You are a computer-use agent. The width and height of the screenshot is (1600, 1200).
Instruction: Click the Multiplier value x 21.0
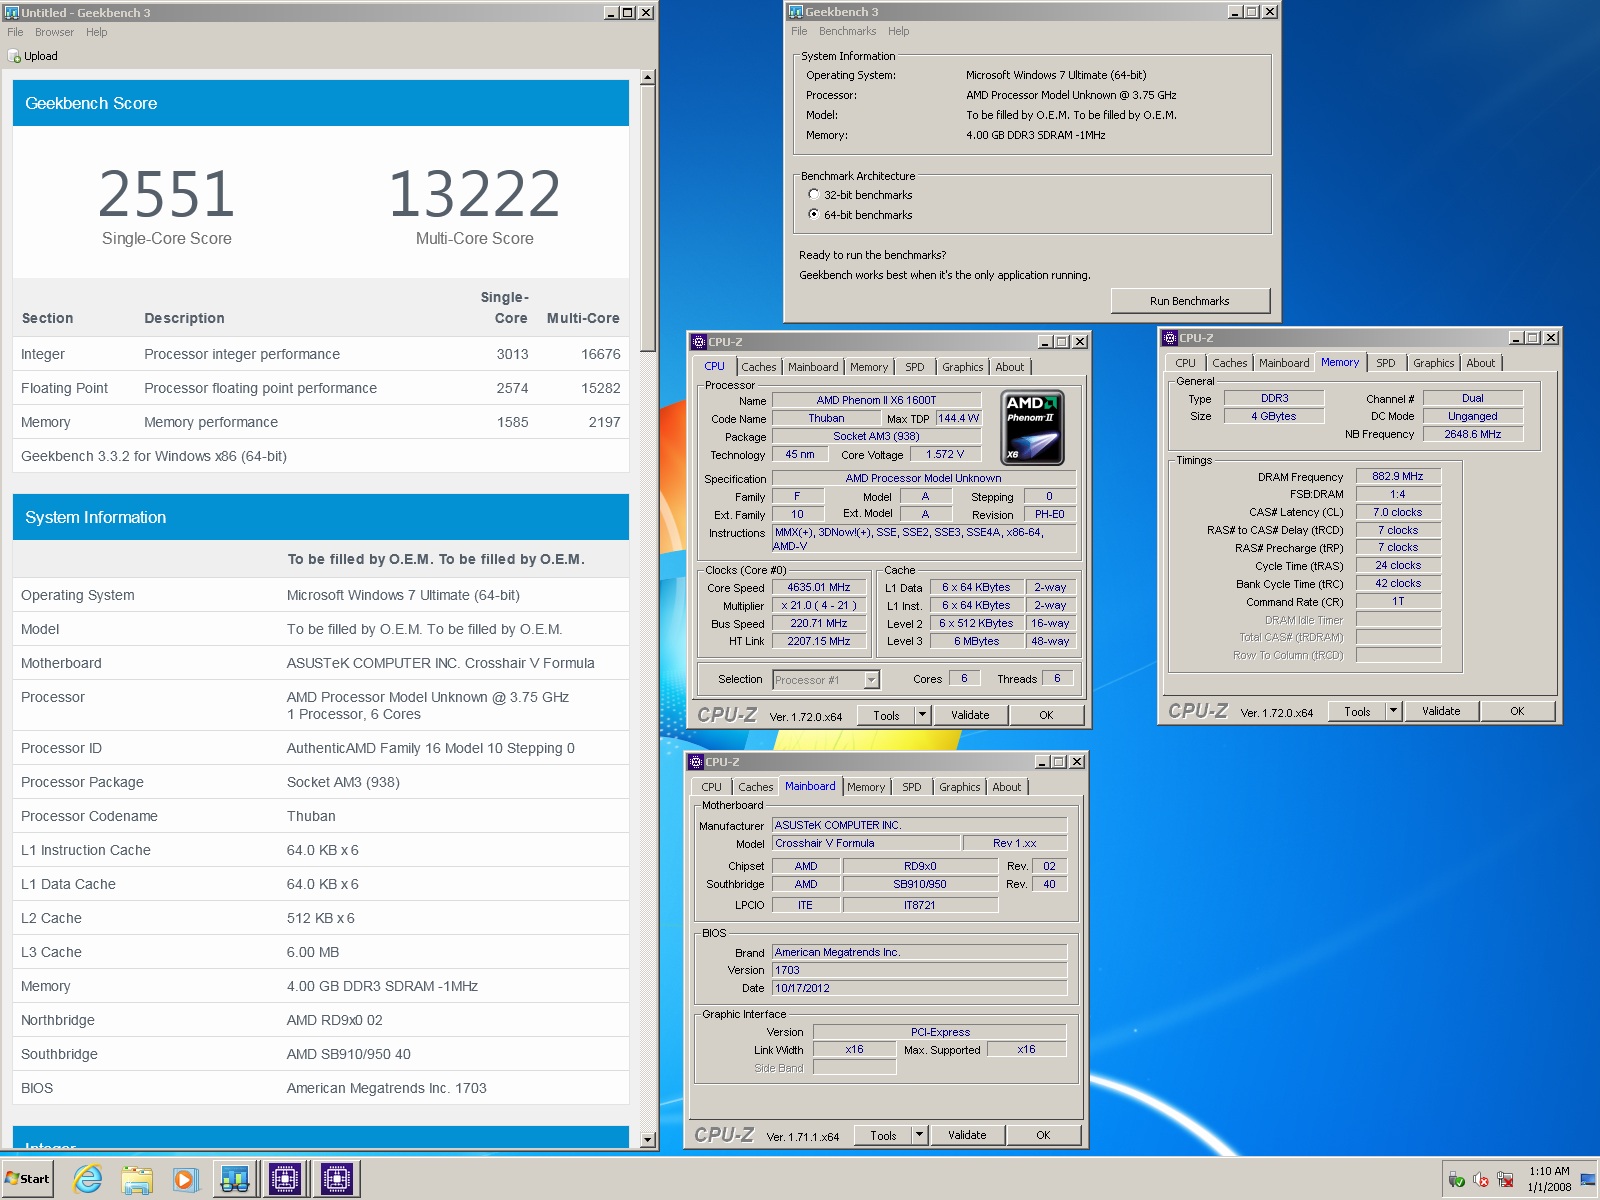pyautogui.click(x=818, y=606)
